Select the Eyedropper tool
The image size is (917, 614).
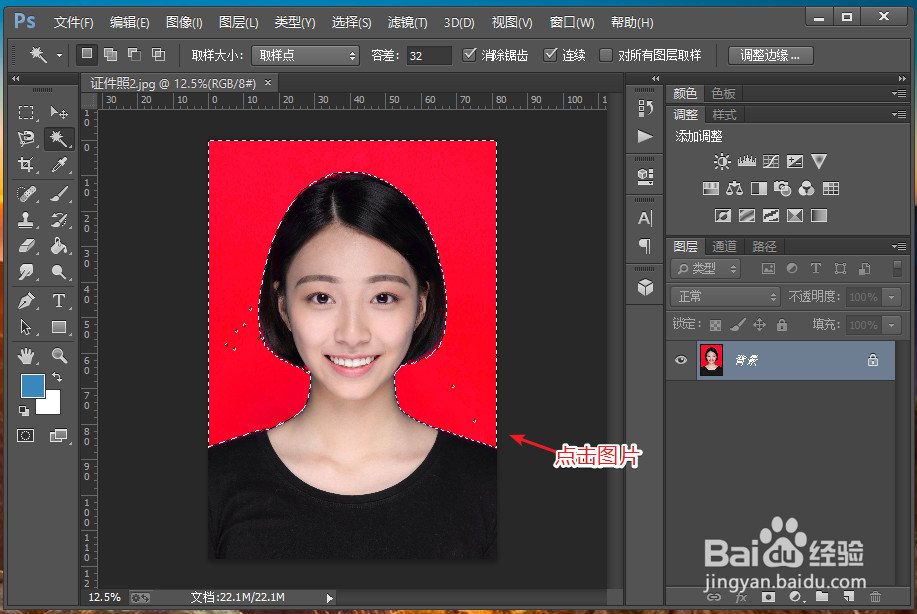pos(58,164)
